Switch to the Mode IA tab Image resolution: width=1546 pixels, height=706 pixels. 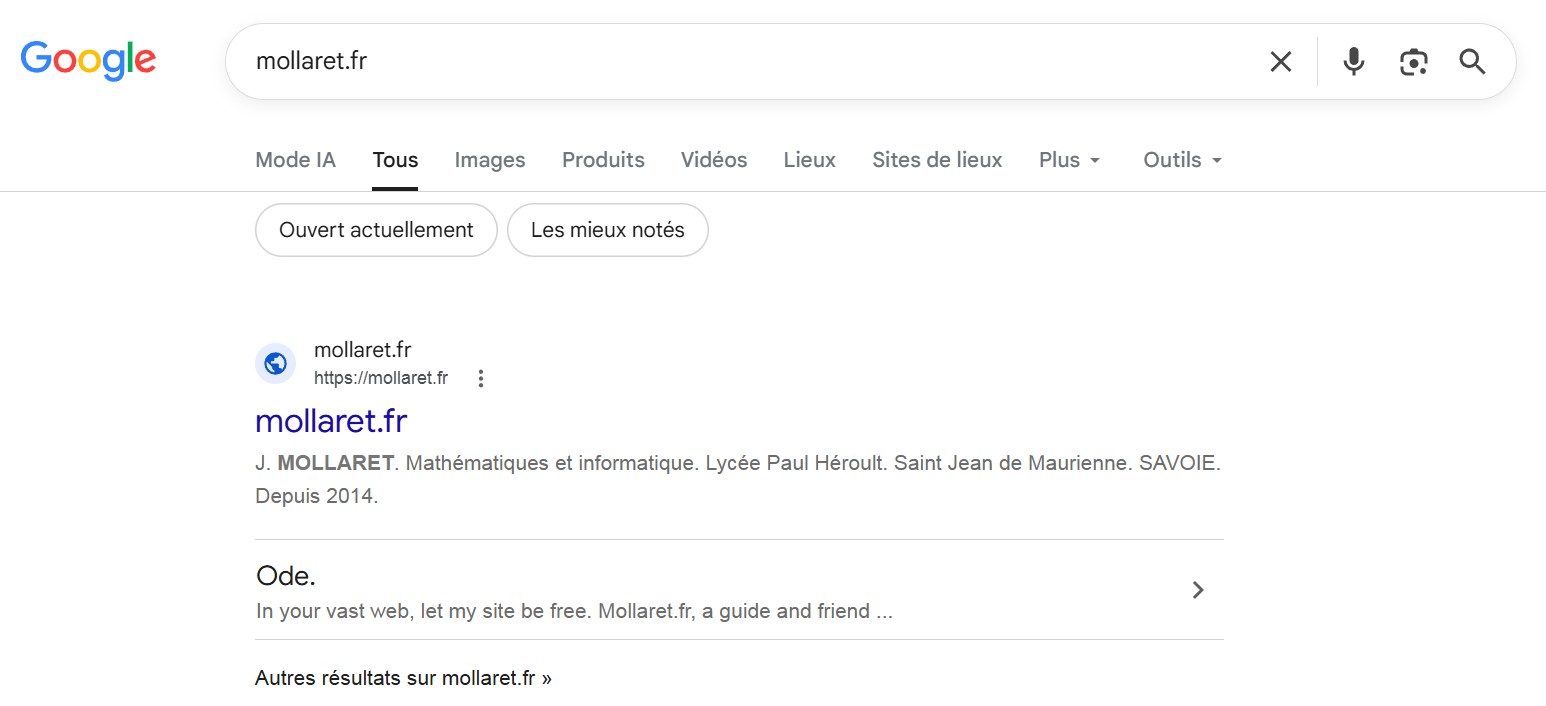click(x=296, y=160)
